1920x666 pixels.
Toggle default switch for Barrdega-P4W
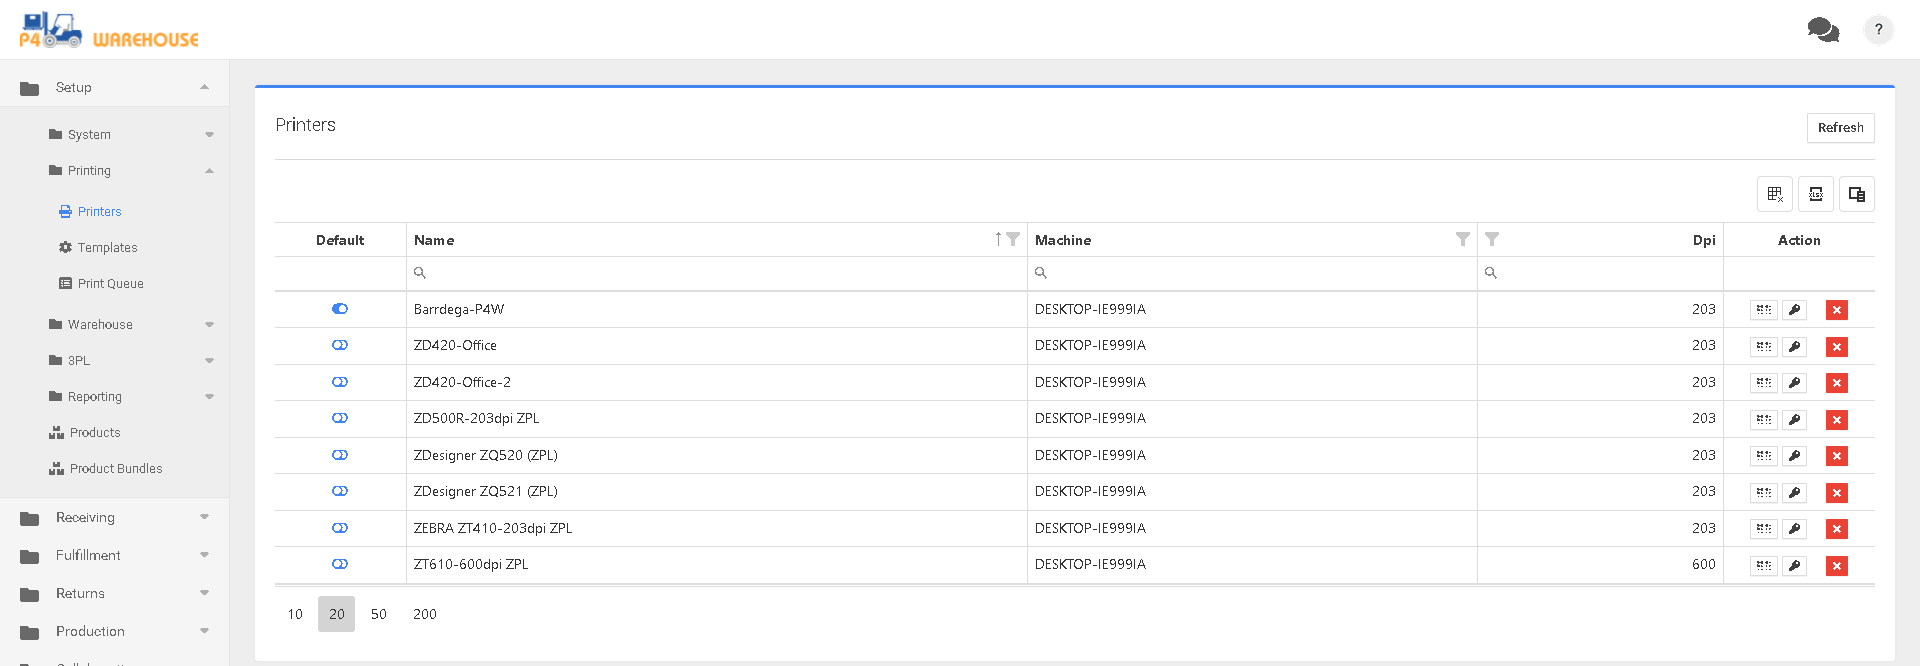(x=340, y=309)
